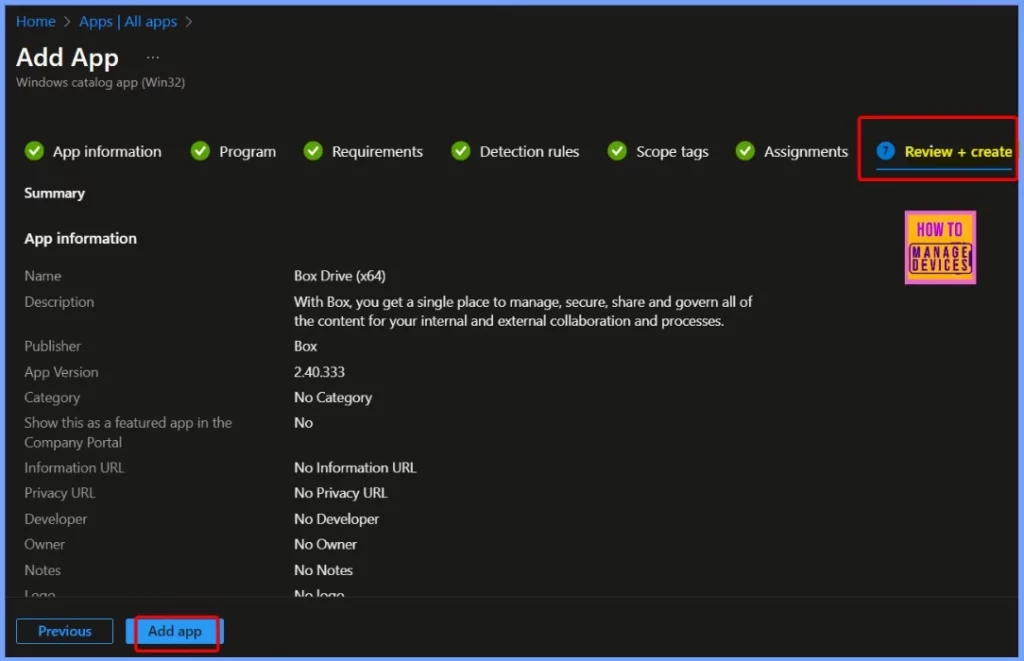
Task: Click the green check icon beside Program
Action: coord(200,151)
